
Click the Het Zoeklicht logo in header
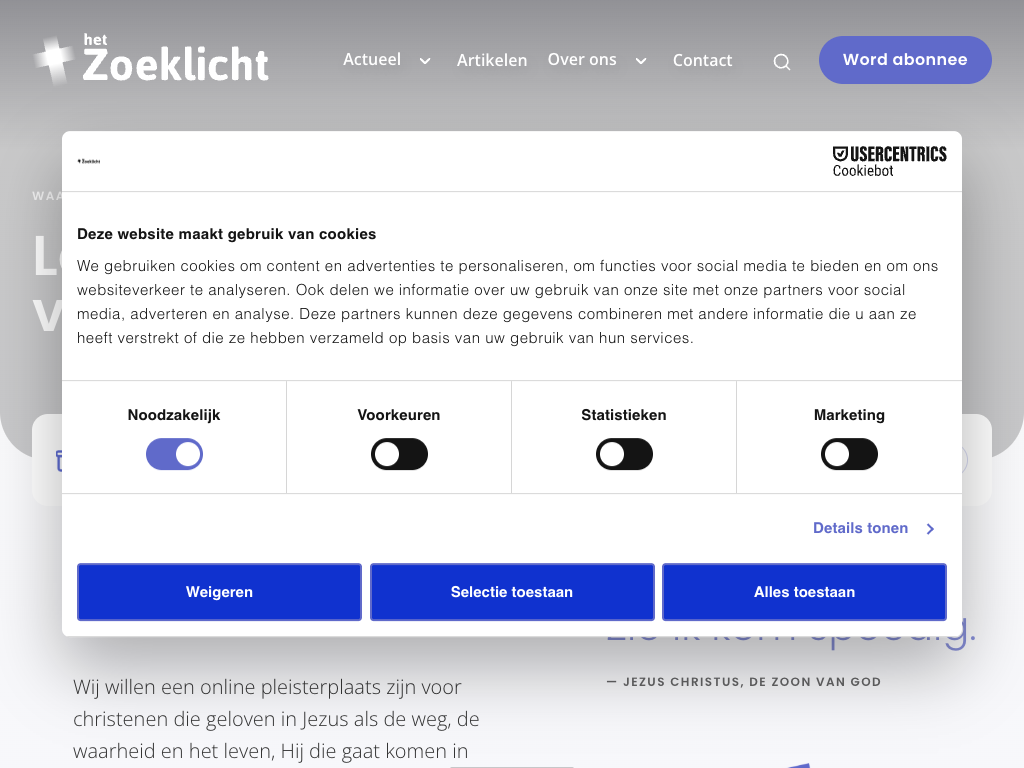click(x=152, y=60)
